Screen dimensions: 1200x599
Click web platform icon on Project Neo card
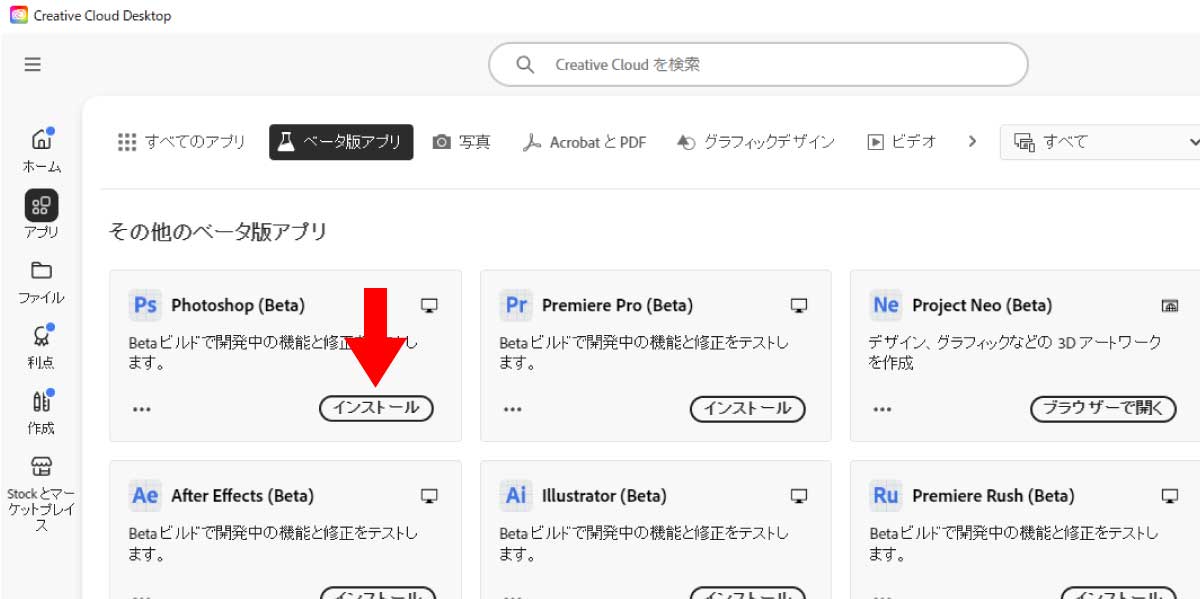click(1170, 305)
